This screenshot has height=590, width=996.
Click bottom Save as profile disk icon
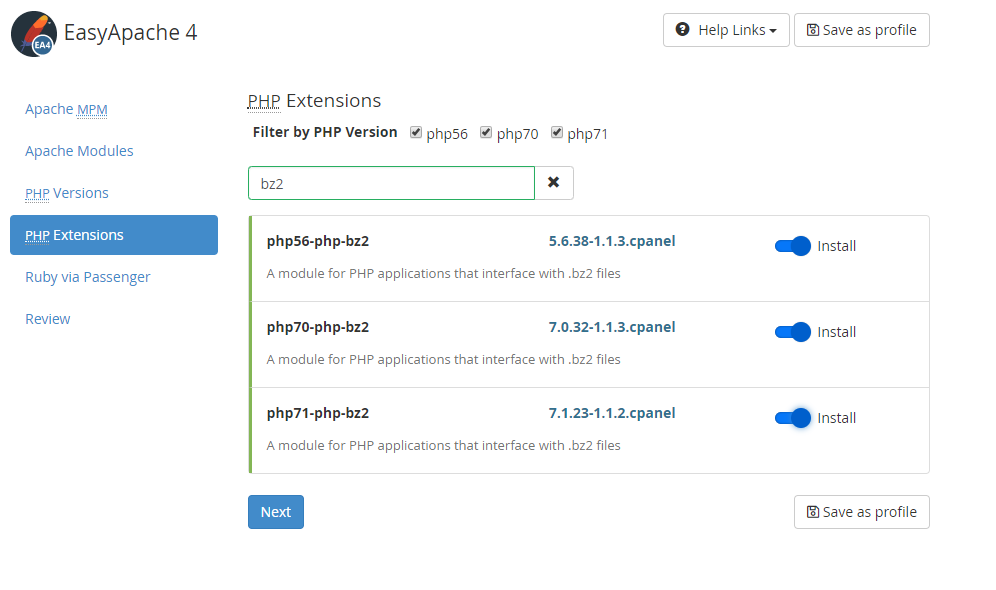(812, 512)
